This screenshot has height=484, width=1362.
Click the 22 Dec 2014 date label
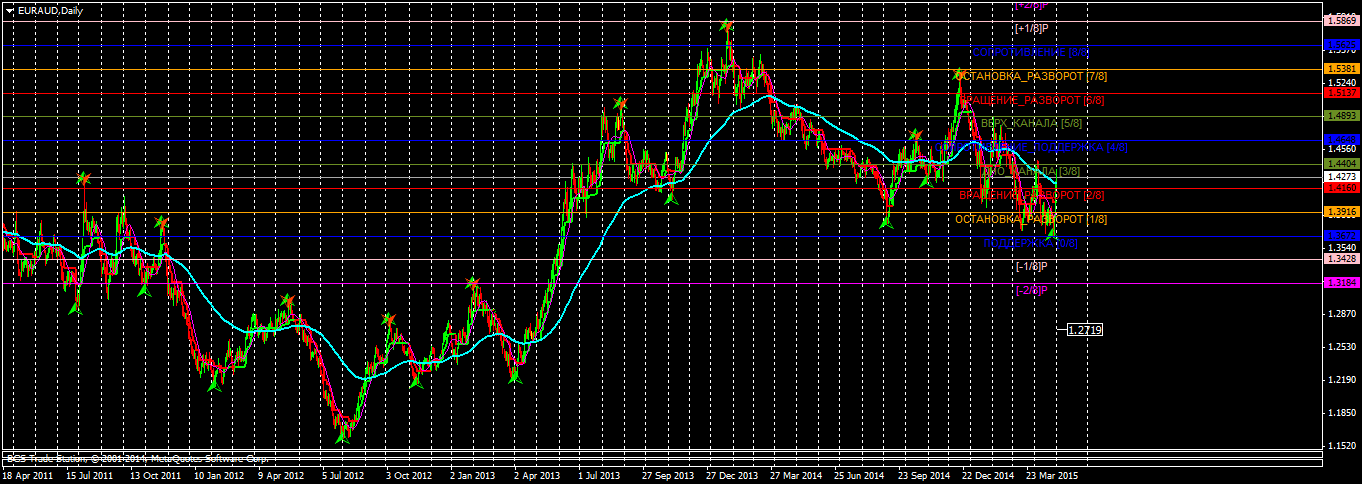point(988,476)
